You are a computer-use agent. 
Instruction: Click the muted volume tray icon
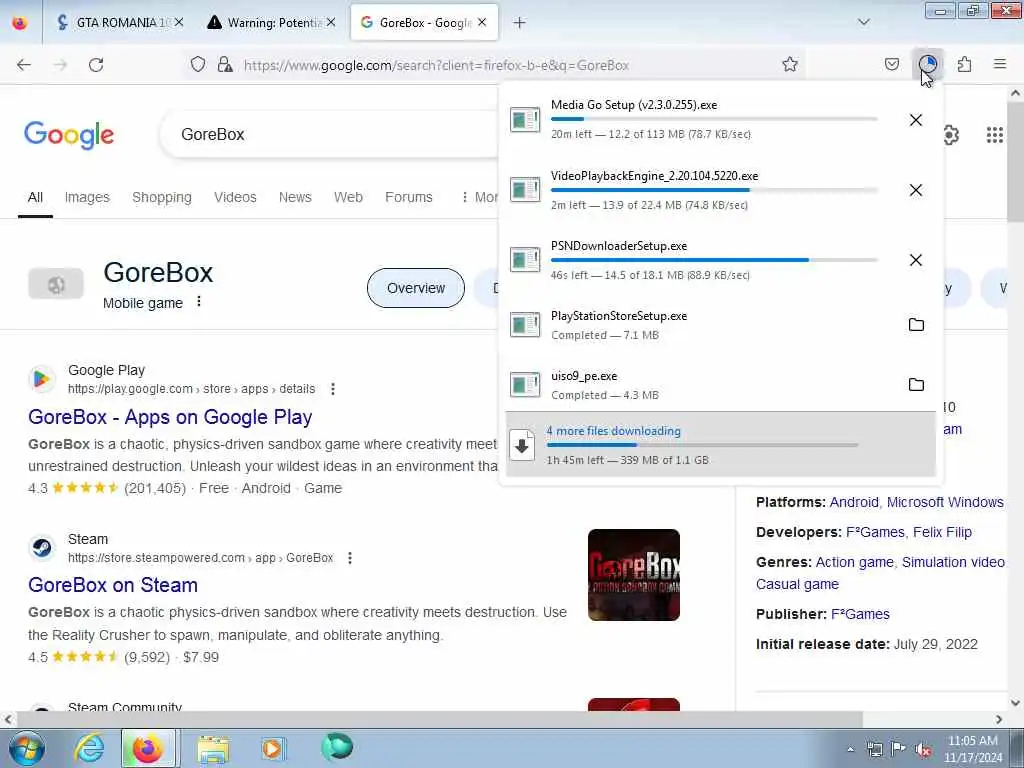click(923, 750)
